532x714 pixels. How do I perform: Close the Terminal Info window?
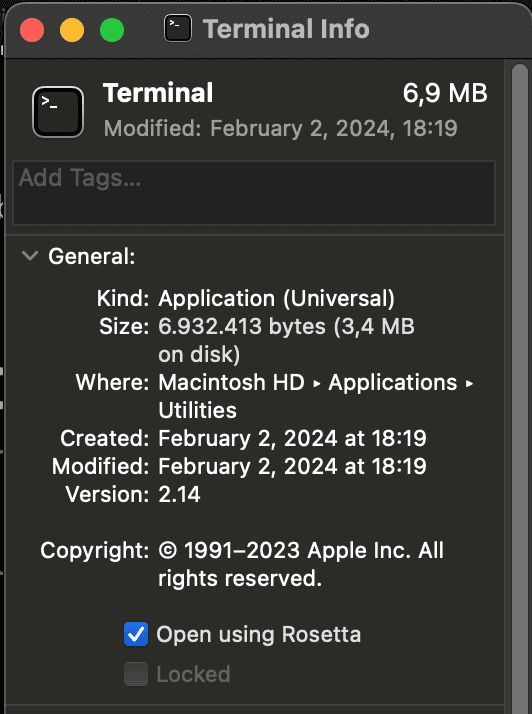point(32,30)
